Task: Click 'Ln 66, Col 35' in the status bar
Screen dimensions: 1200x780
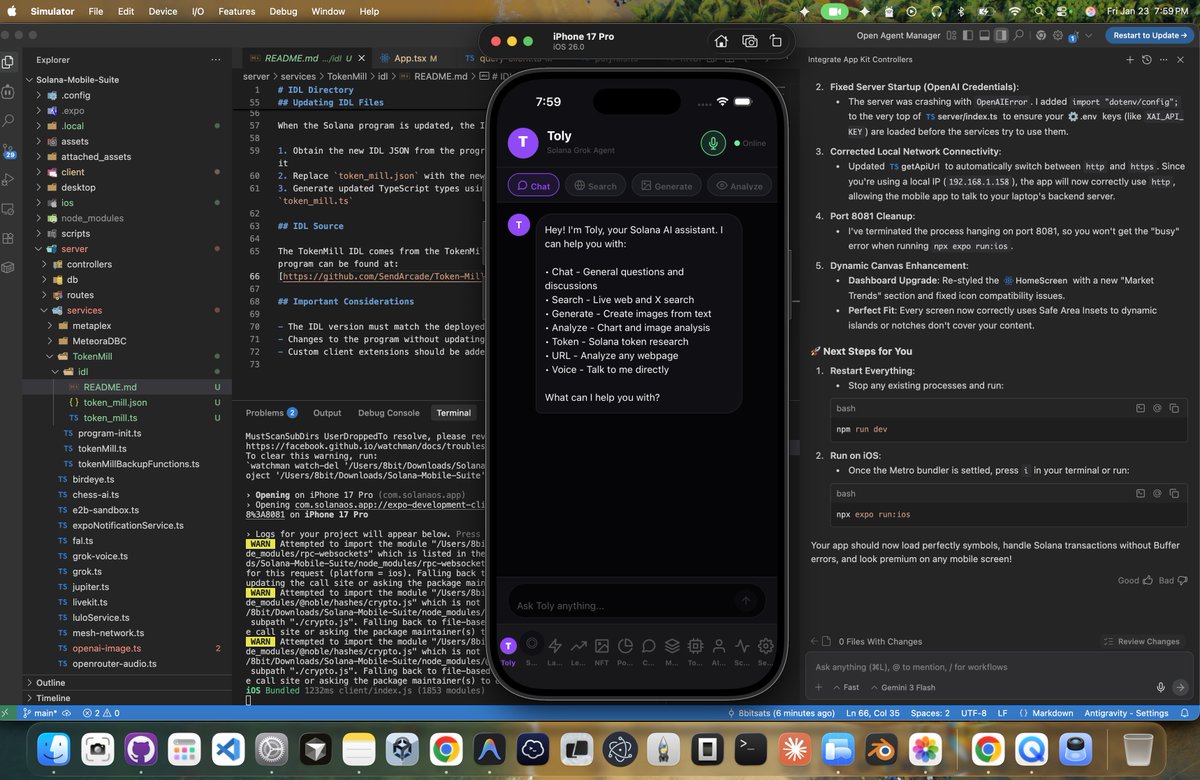Action: pyautogui.click(x=874, y=713)
